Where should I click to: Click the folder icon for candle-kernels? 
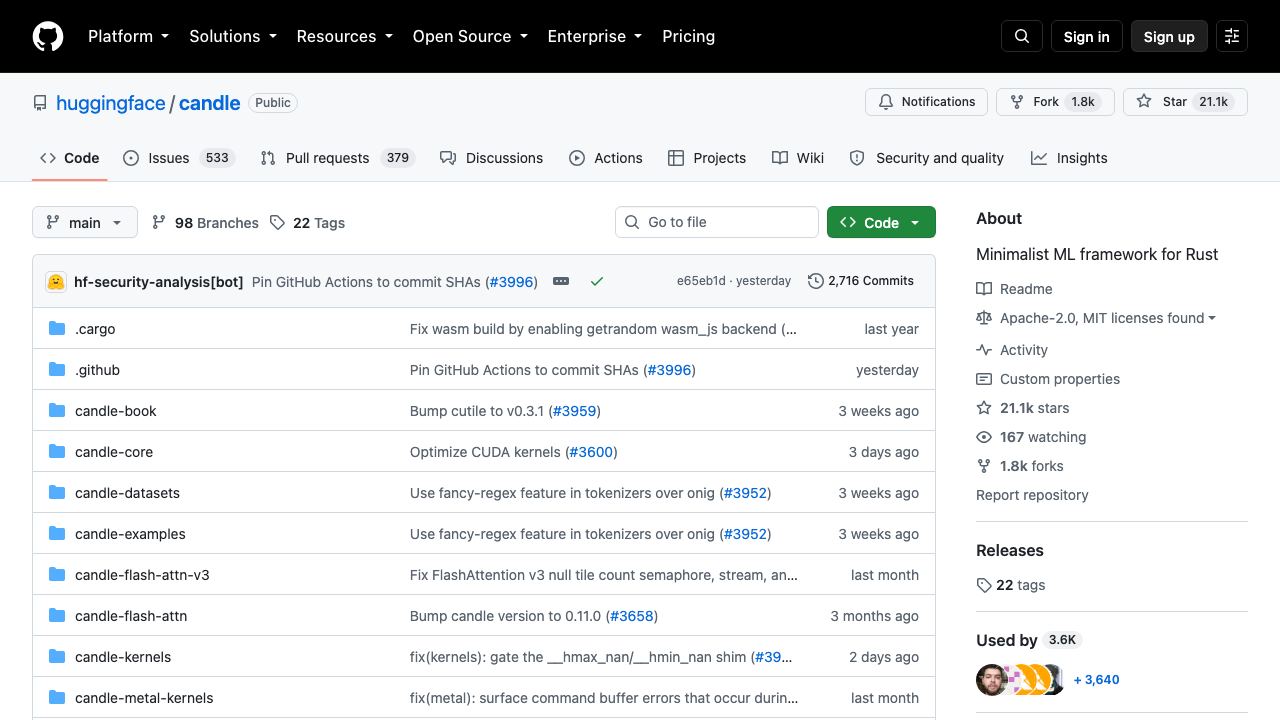[x=57, y=656]
